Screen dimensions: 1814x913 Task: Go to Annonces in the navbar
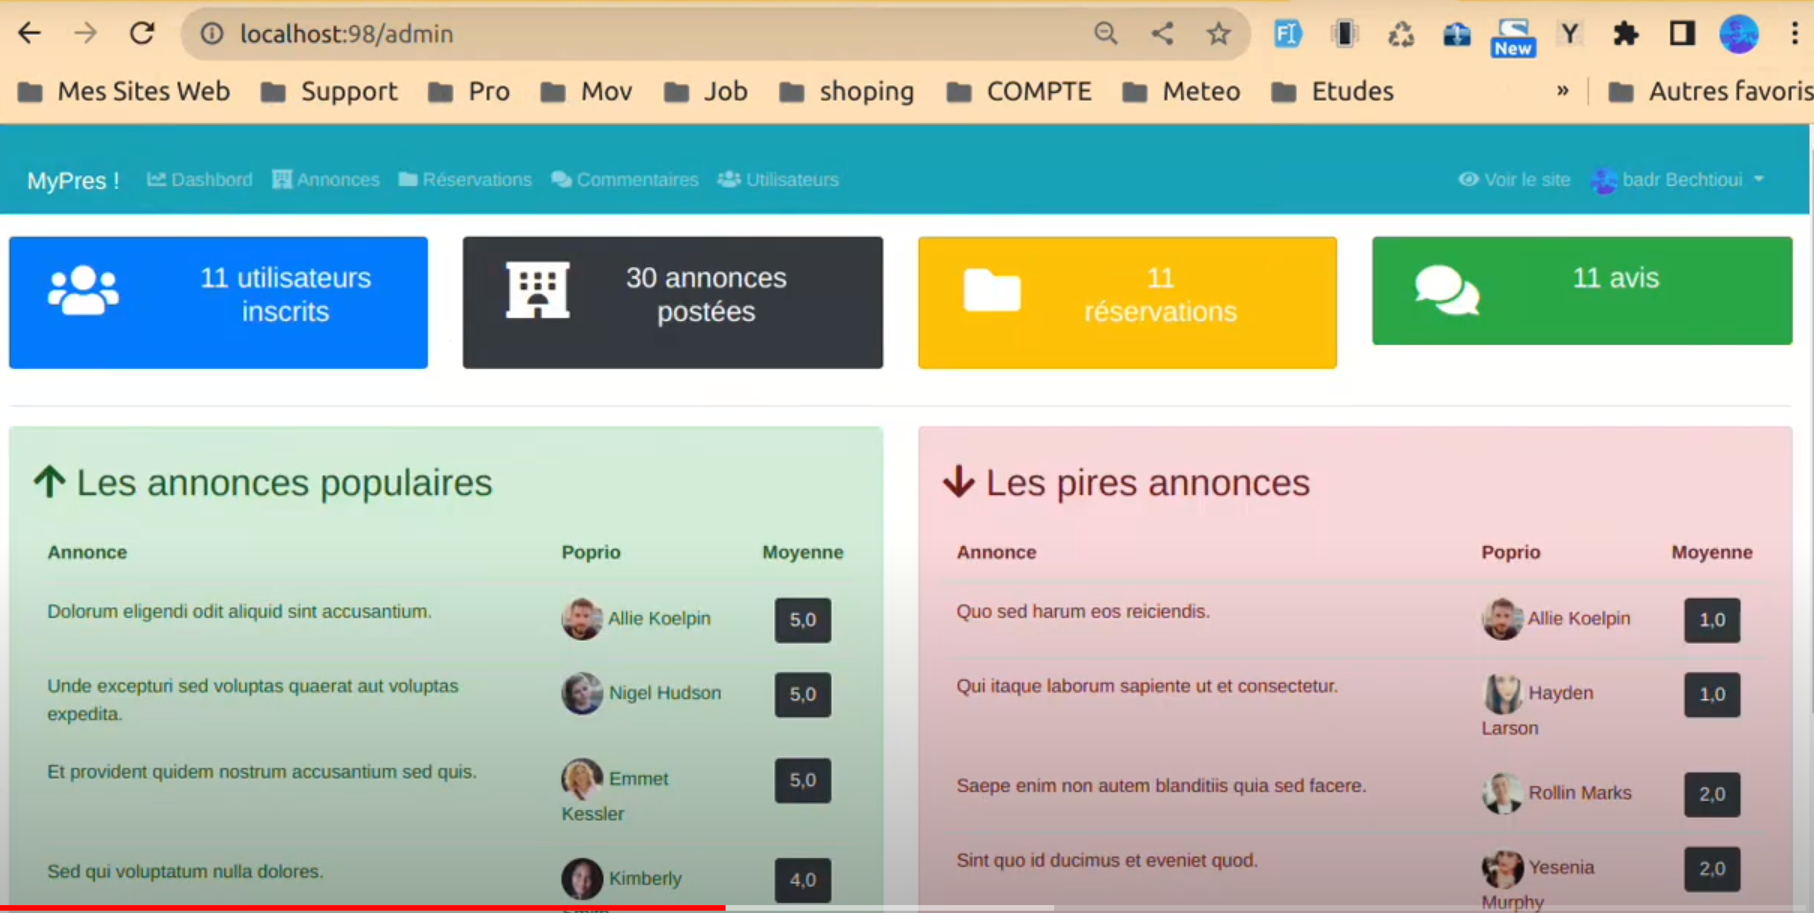326,180
